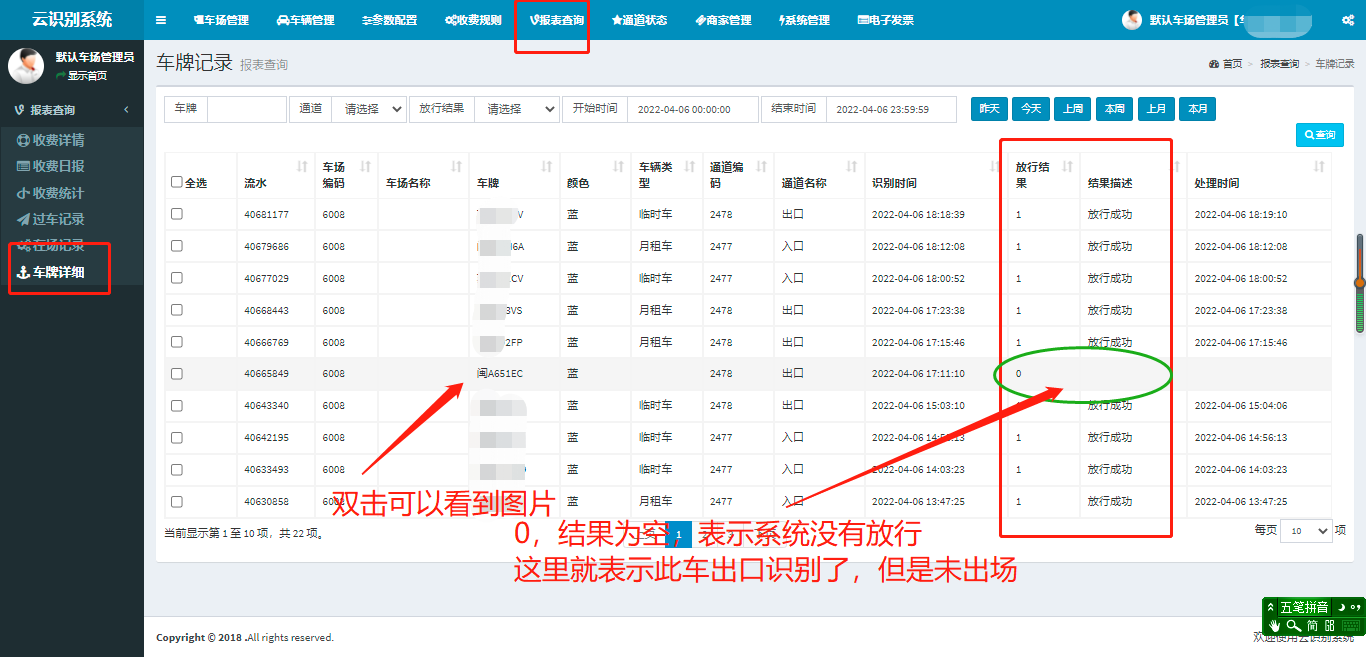Viewport: 1366px width, 657px height.
Task: Tick checkbox for row 40633493
Action: pyautogui.click(x=177, y=469)
